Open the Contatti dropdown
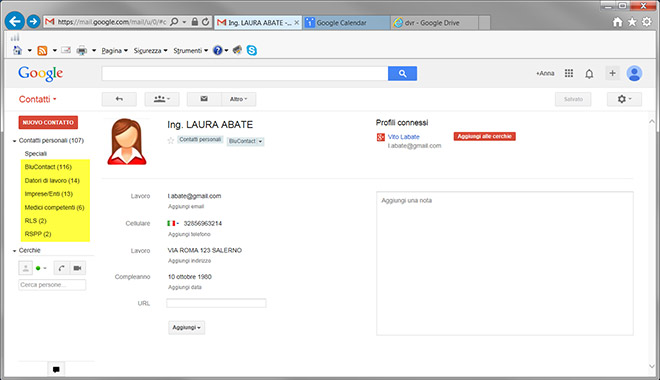 coord(37,99)
